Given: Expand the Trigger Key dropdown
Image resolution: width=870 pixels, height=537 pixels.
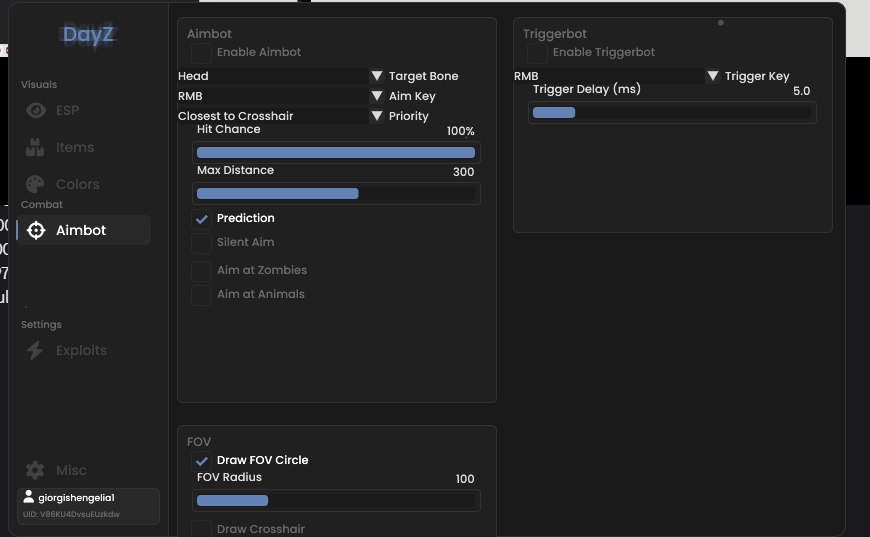Looking at the screenshot, I should point(713,76).
